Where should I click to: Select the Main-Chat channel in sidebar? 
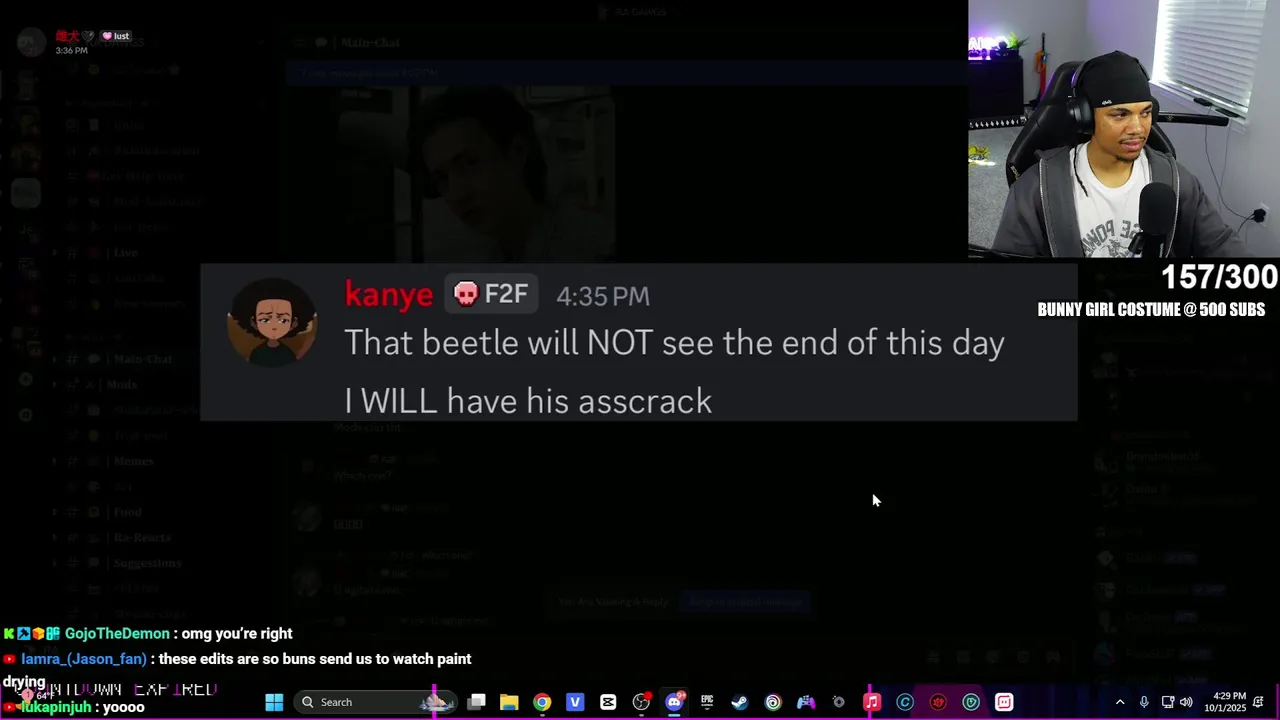pos(143,359)
